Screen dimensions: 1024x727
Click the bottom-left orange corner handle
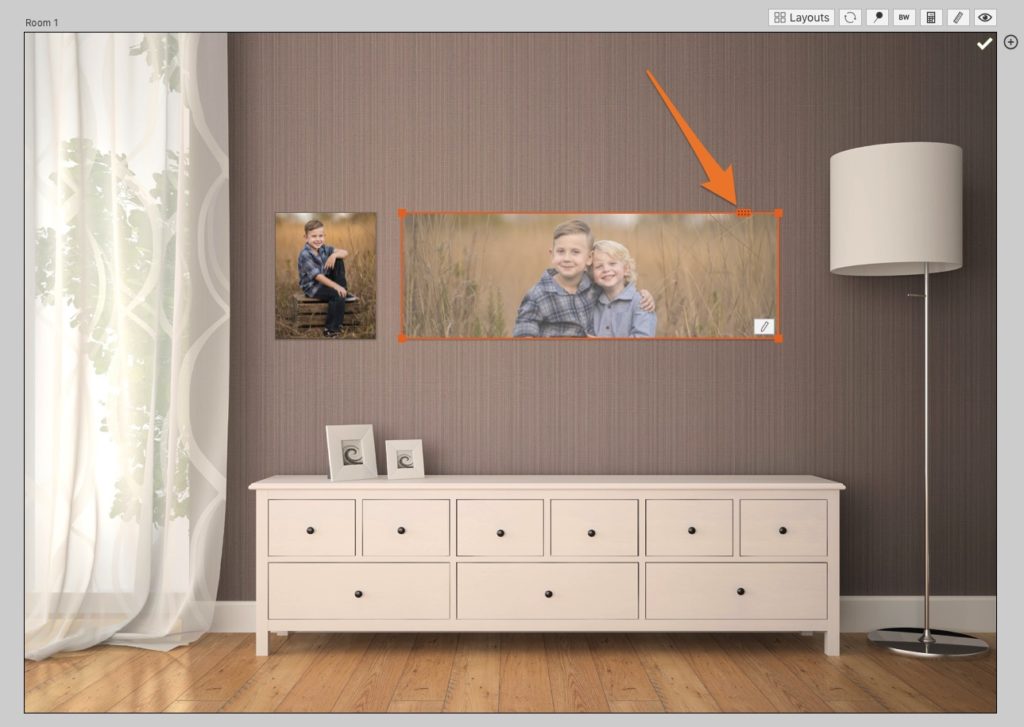tap(402, 338)
